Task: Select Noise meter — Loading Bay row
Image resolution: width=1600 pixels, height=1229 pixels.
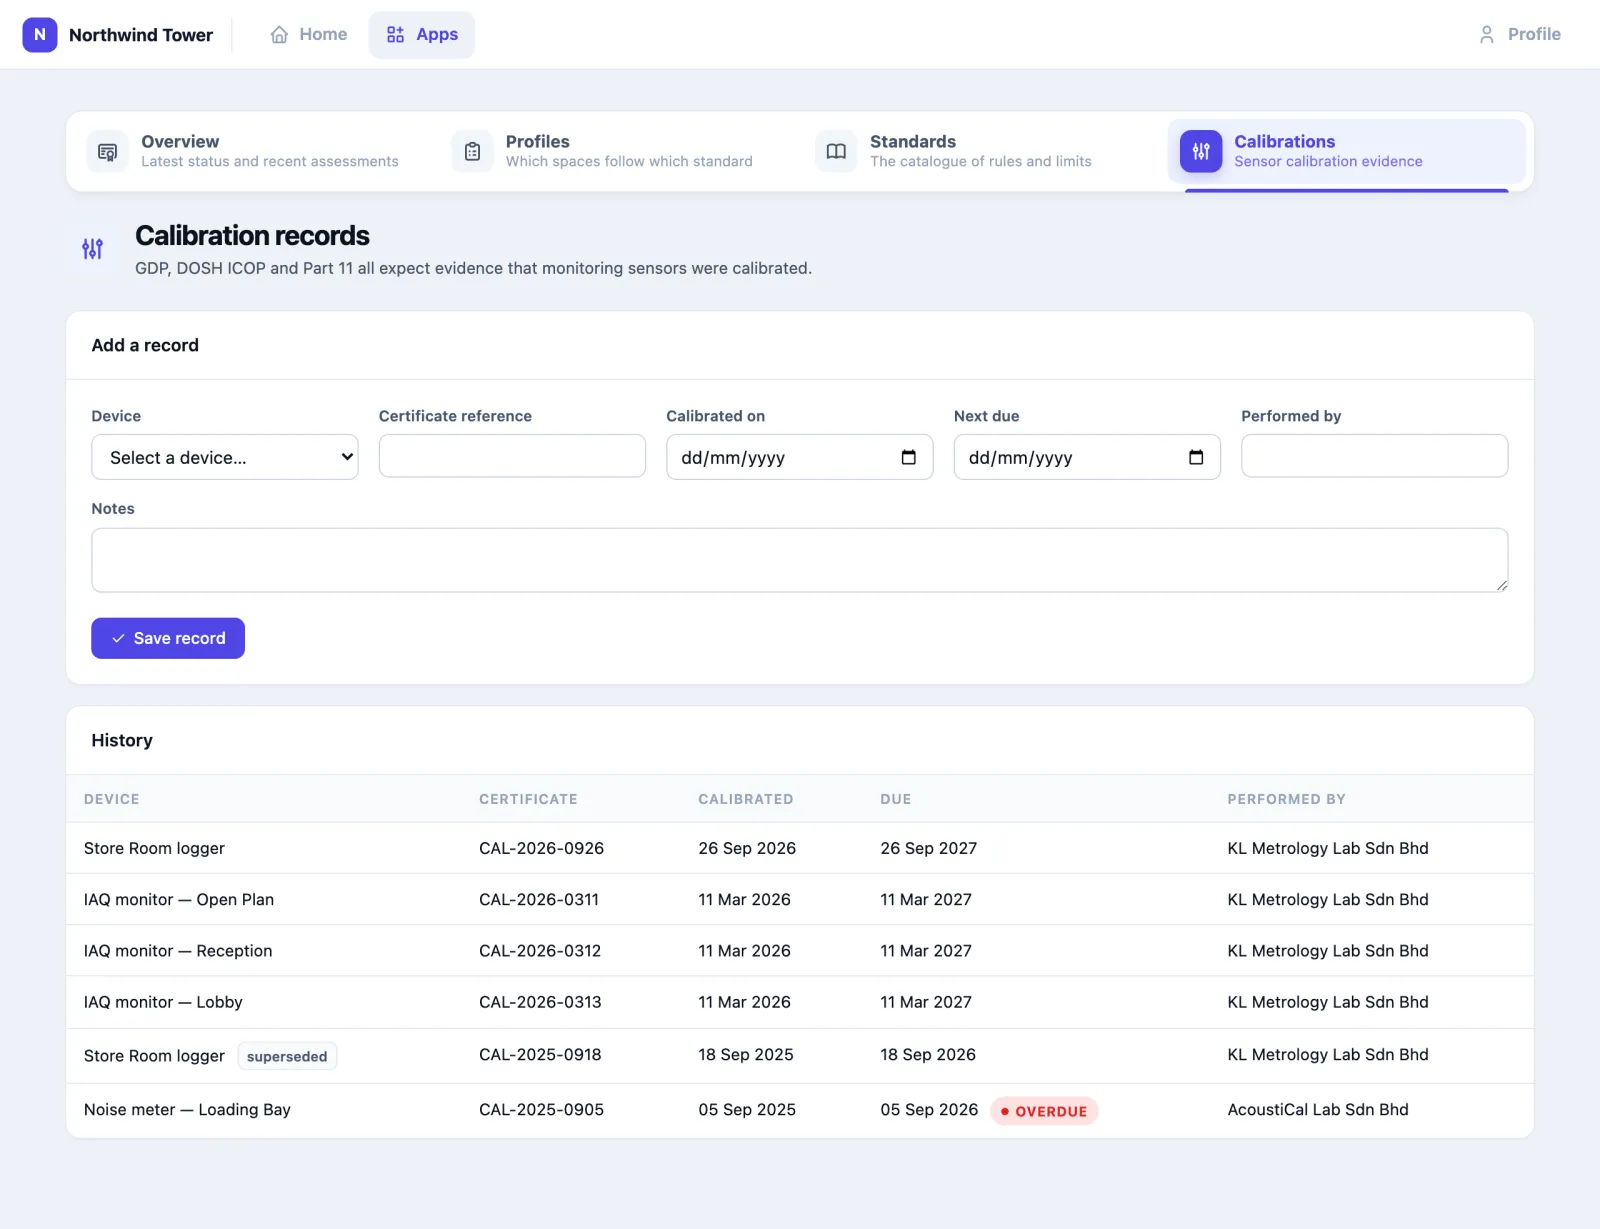Action: click(x=800, y=1110)
